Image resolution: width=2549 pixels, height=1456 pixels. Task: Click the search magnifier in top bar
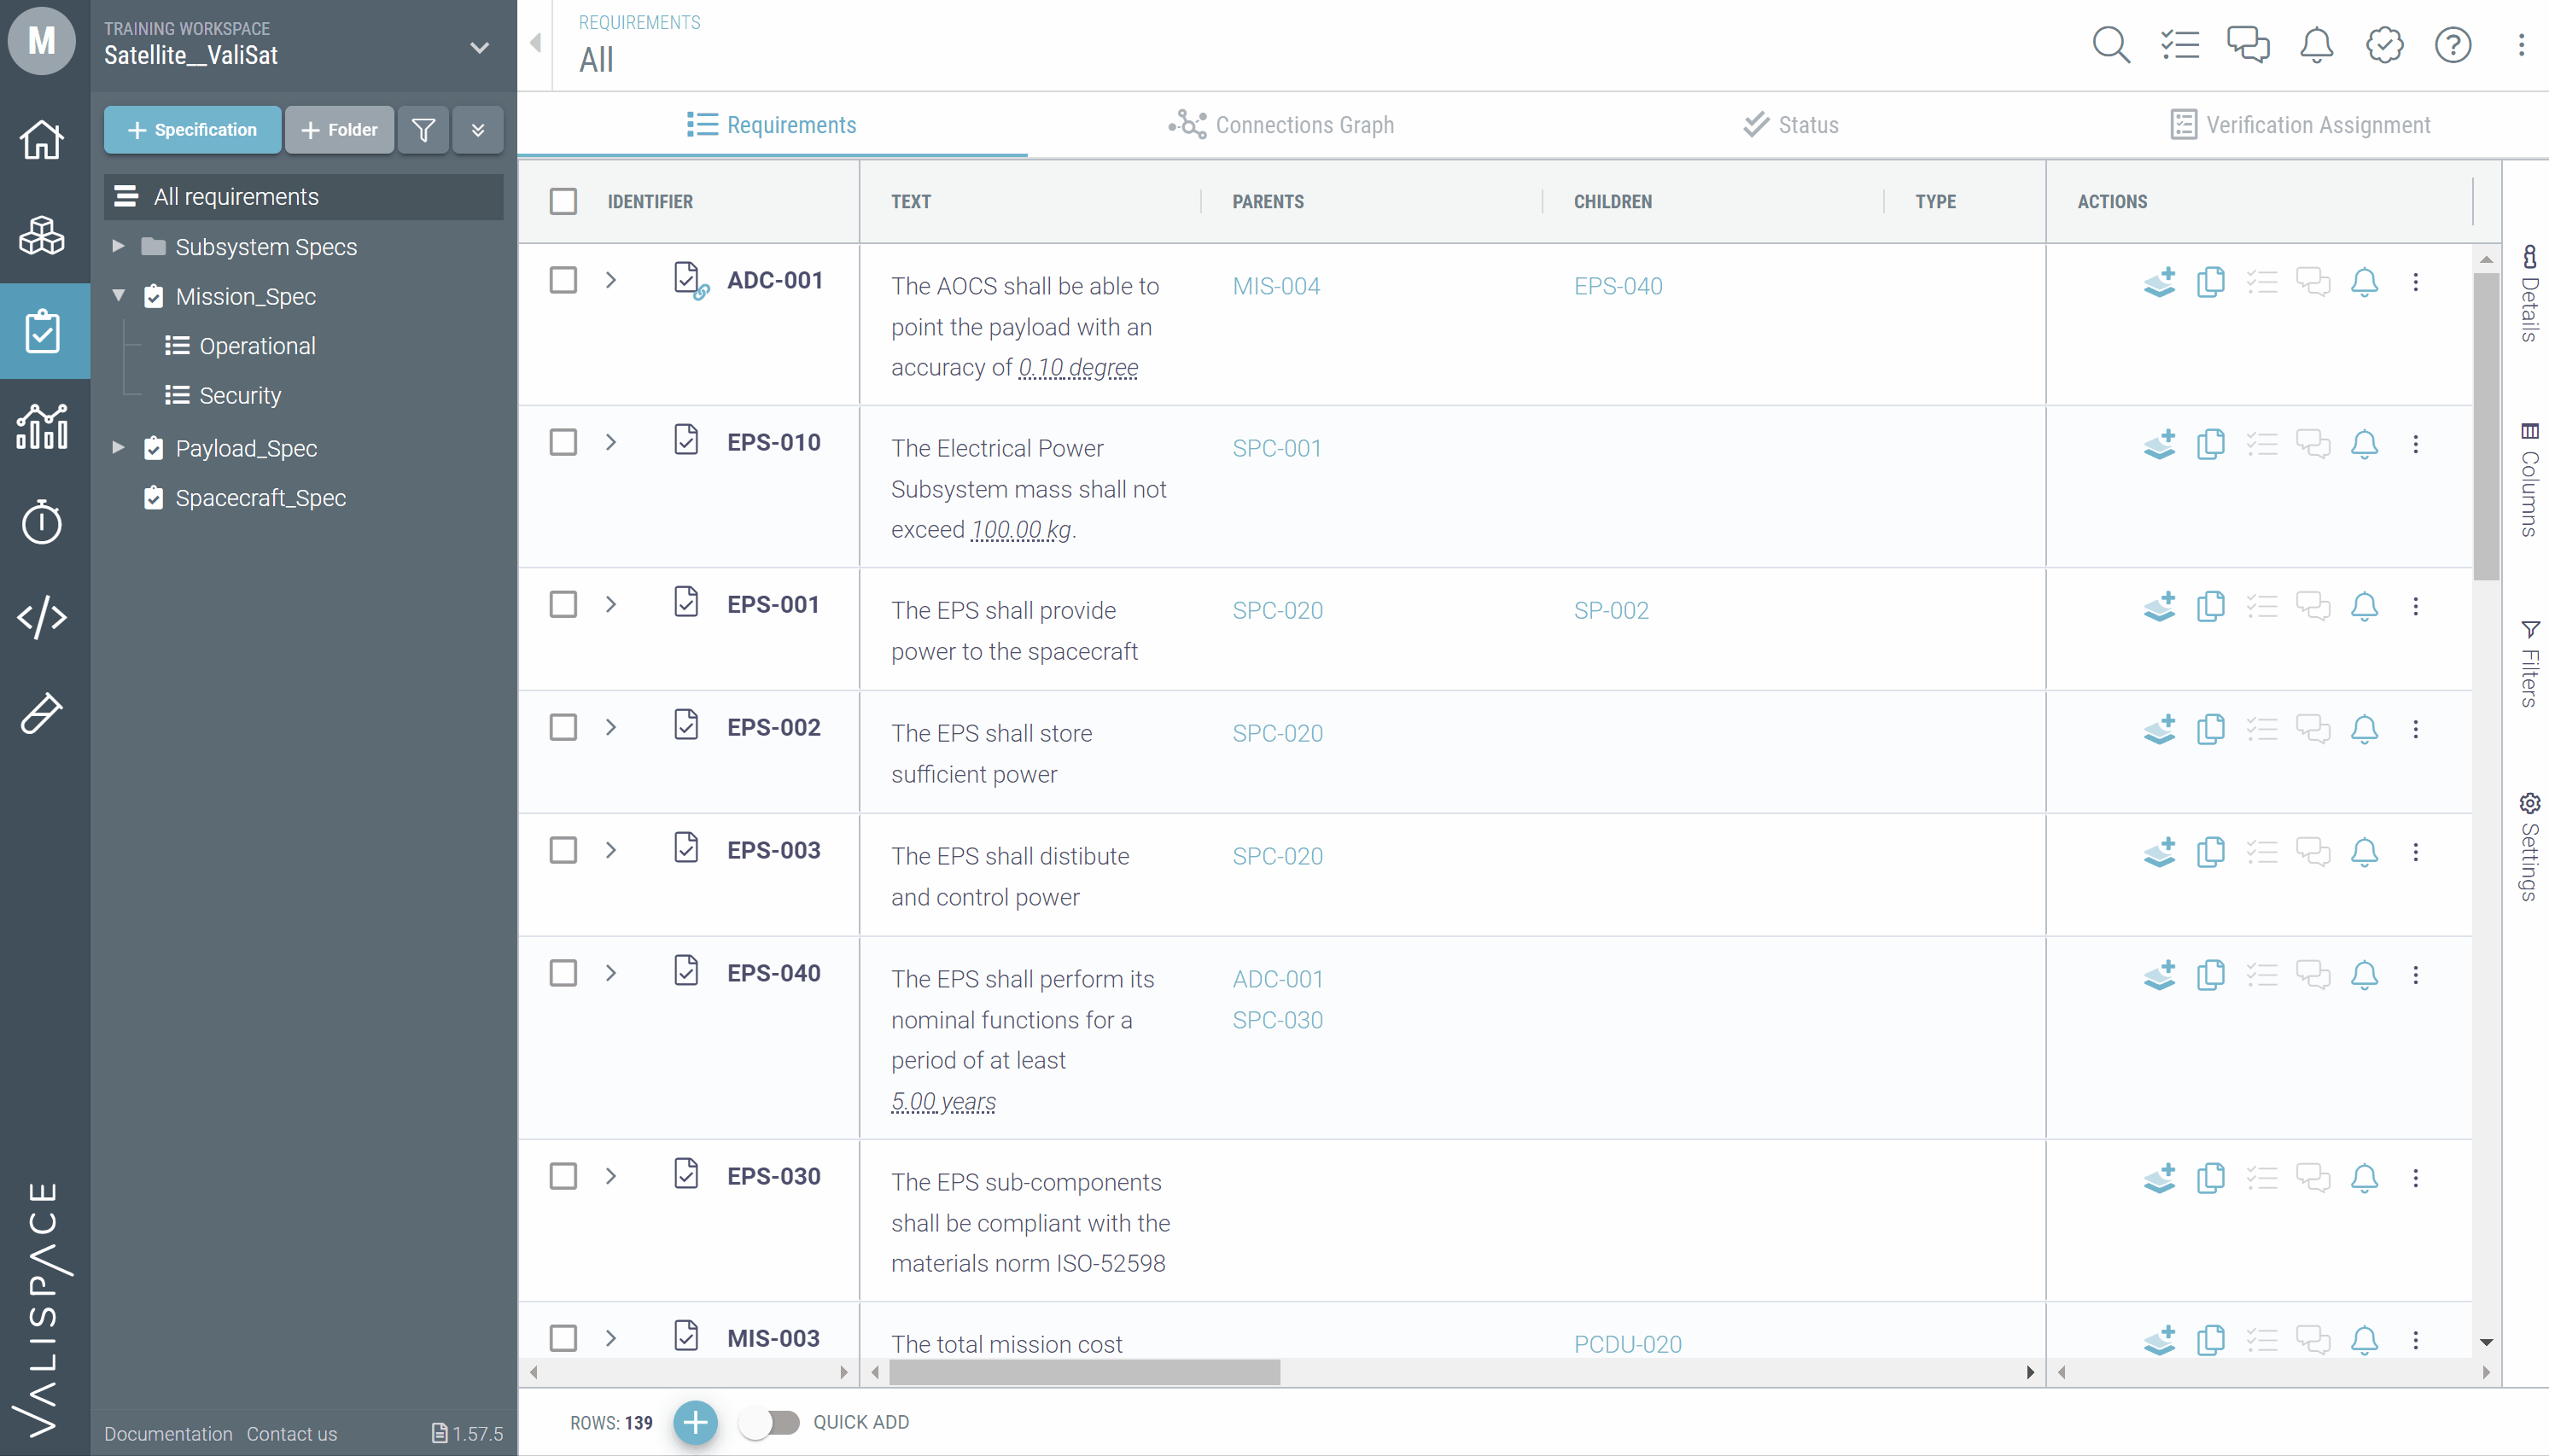click(2110, 45)
